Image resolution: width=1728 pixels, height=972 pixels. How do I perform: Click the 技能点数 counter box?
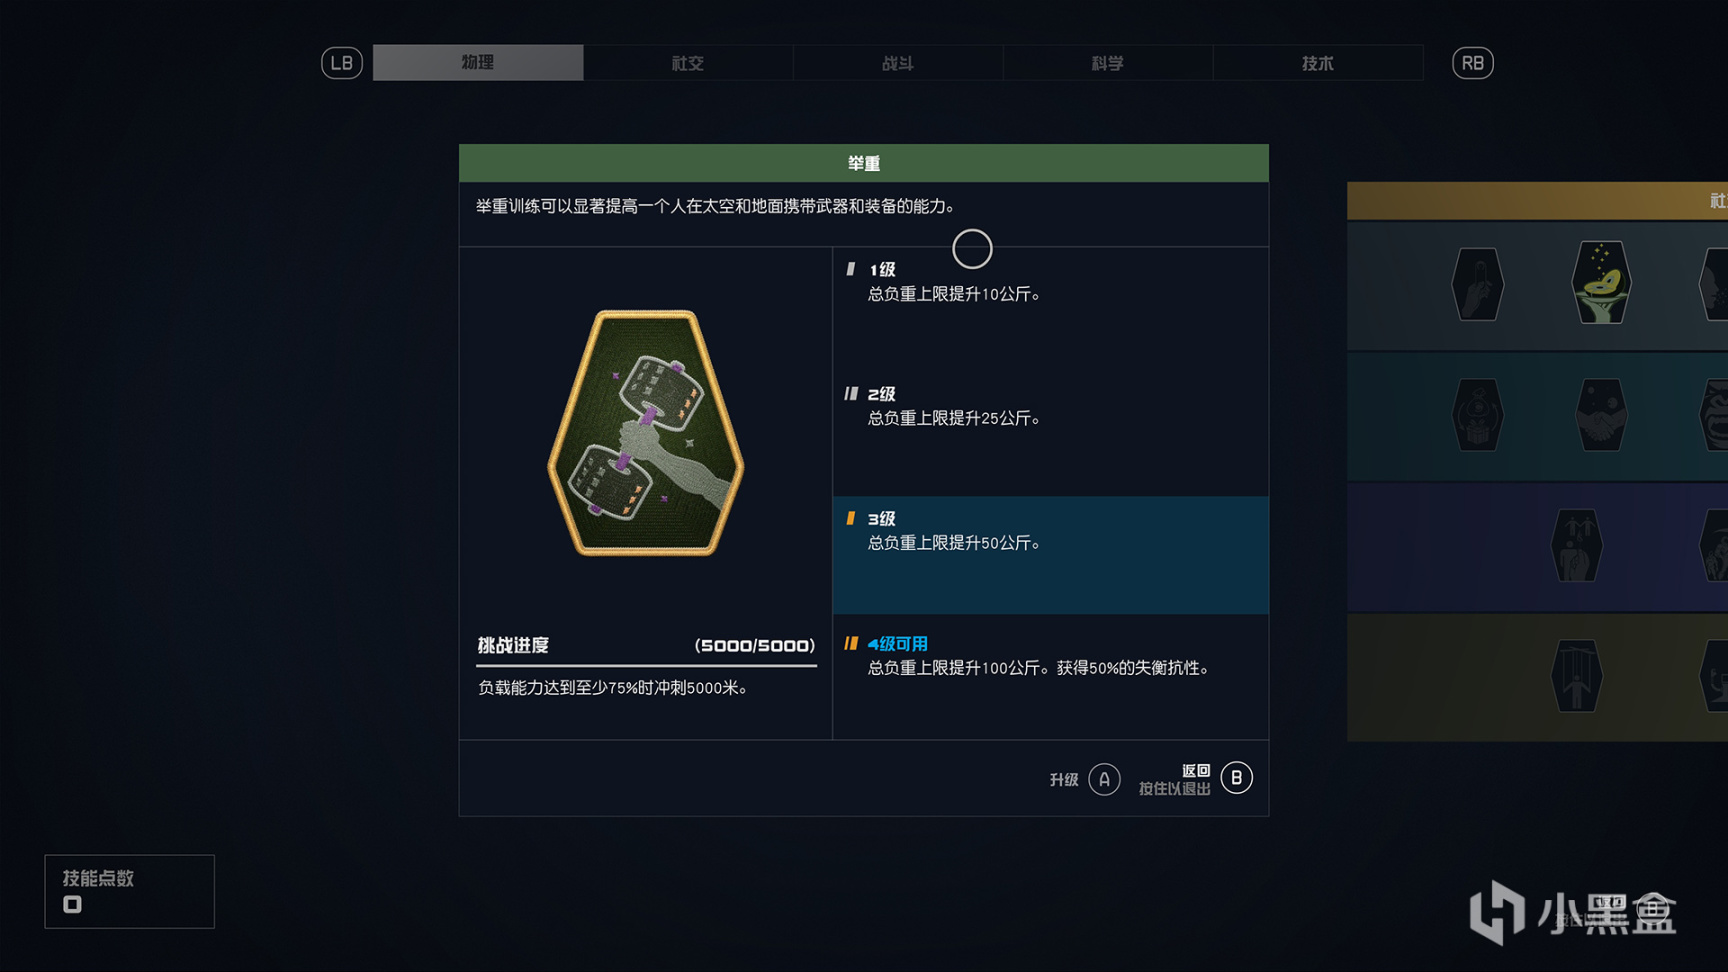pos(129,891)
